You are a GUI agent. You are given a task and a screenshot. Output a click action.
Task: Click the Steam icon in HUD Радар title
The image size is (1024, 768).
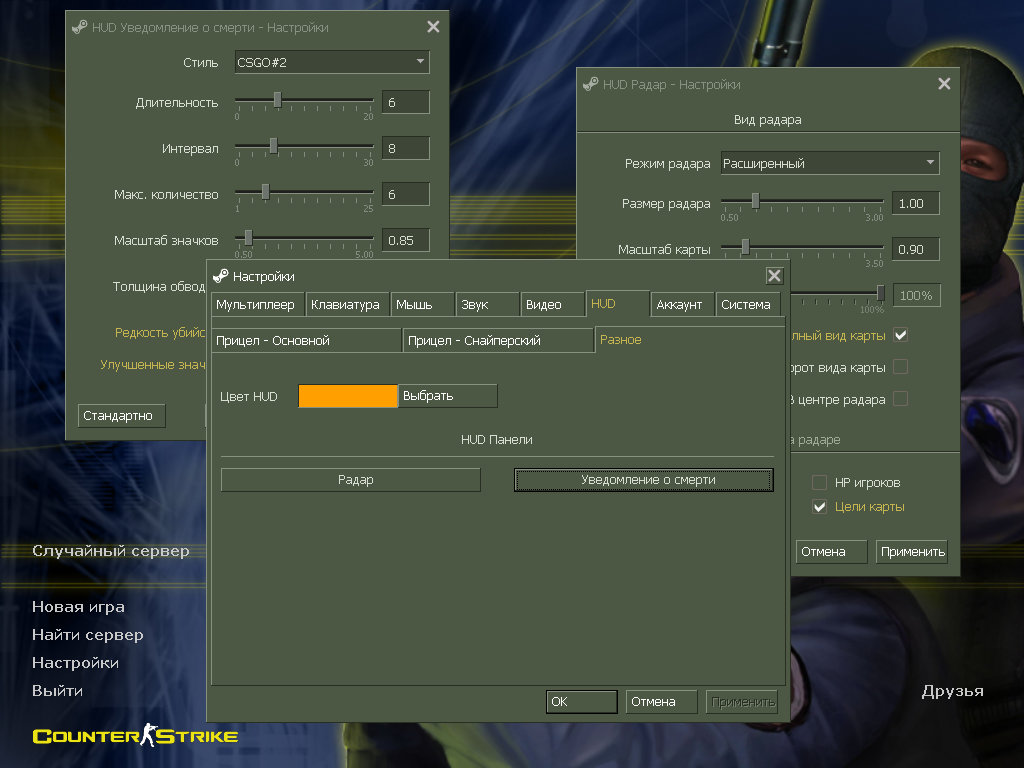point(591,85)
